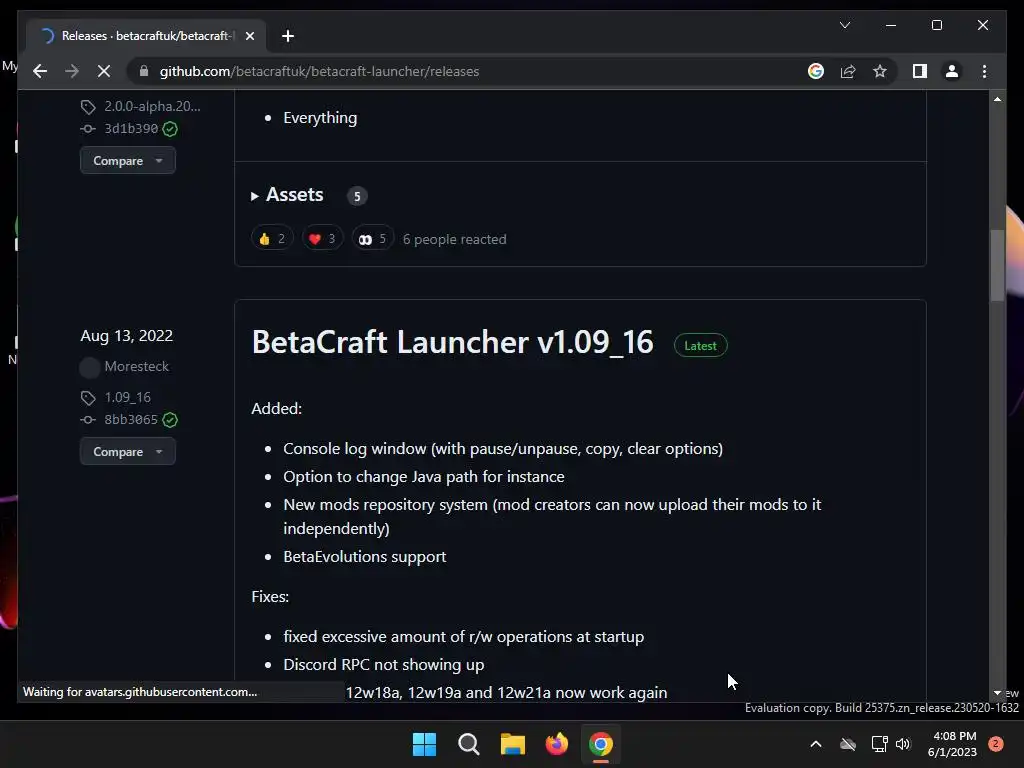
Task: Open the Google icon in address bar
Action: pos(816,71)
